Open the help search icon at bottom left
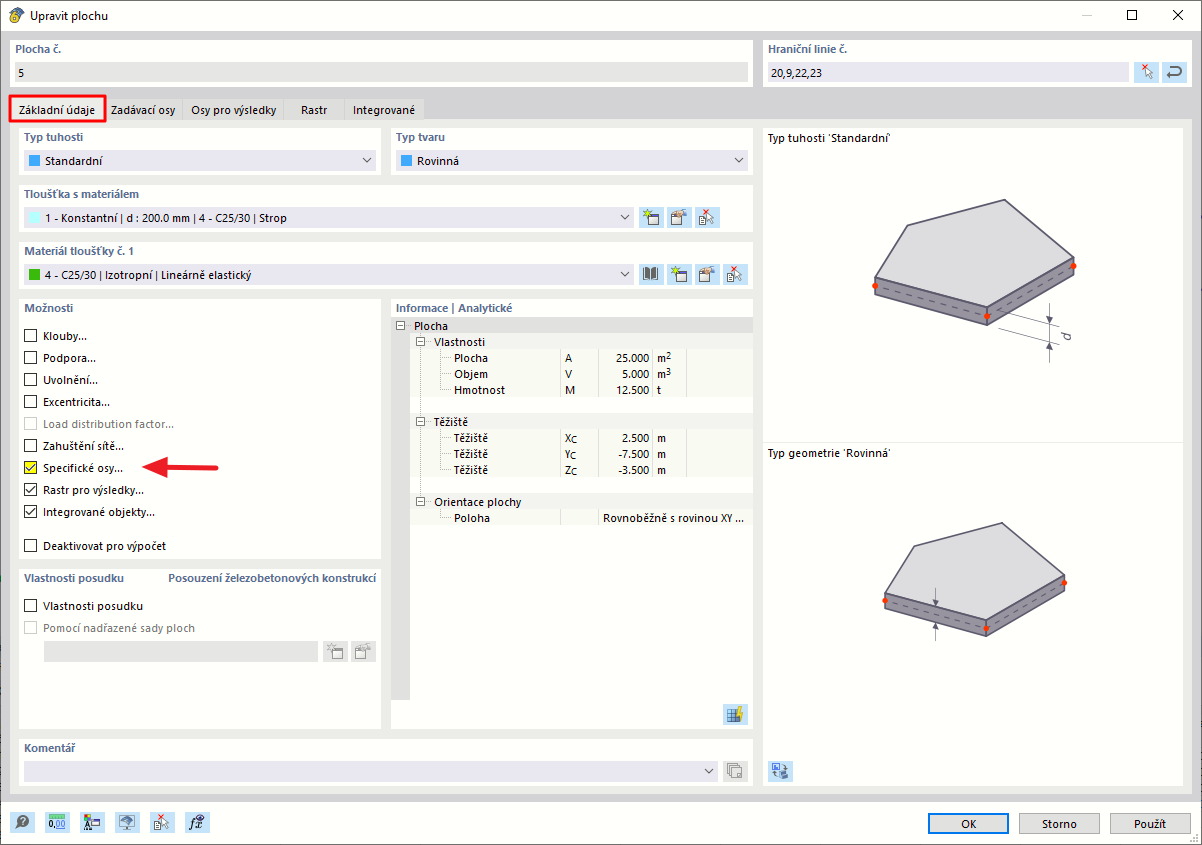The height and width of the screenshot is (845, 1202). point(23,822)
